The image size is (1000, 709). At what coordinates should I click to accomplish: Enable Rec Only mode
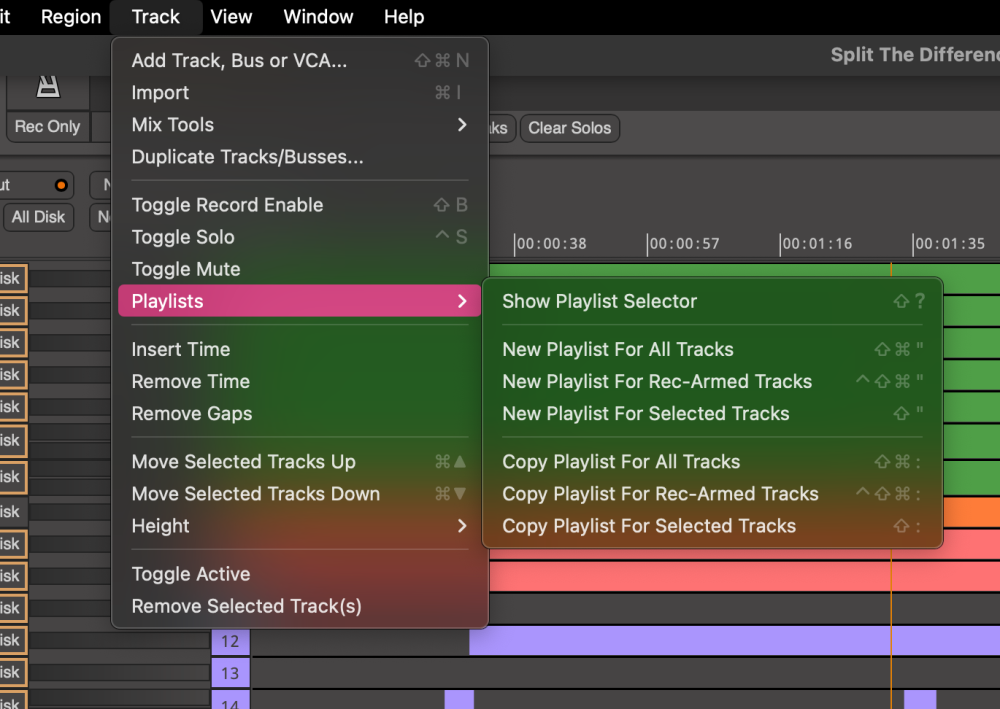[47, 126]
